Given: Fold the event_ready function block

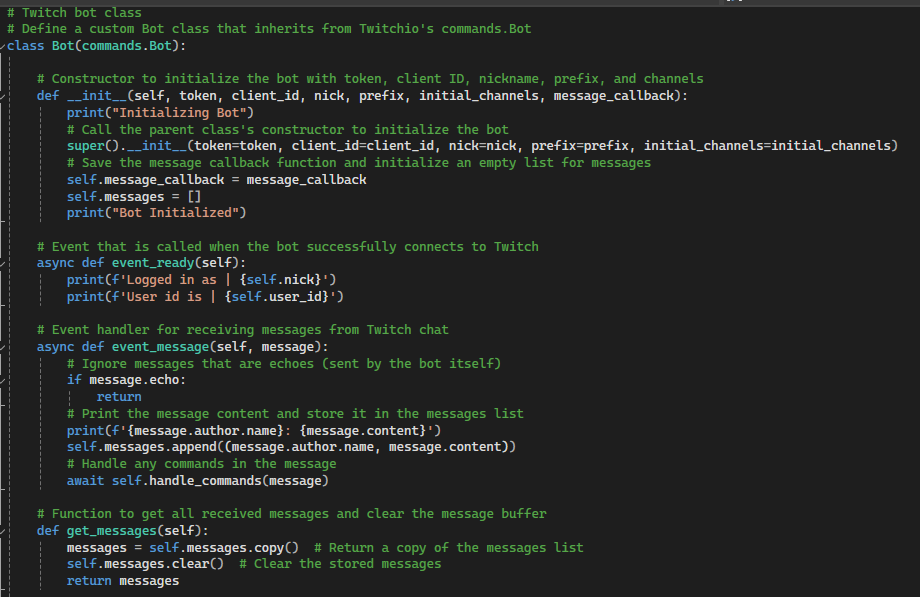Looking at the screenshot, I should tap(4, 263).
